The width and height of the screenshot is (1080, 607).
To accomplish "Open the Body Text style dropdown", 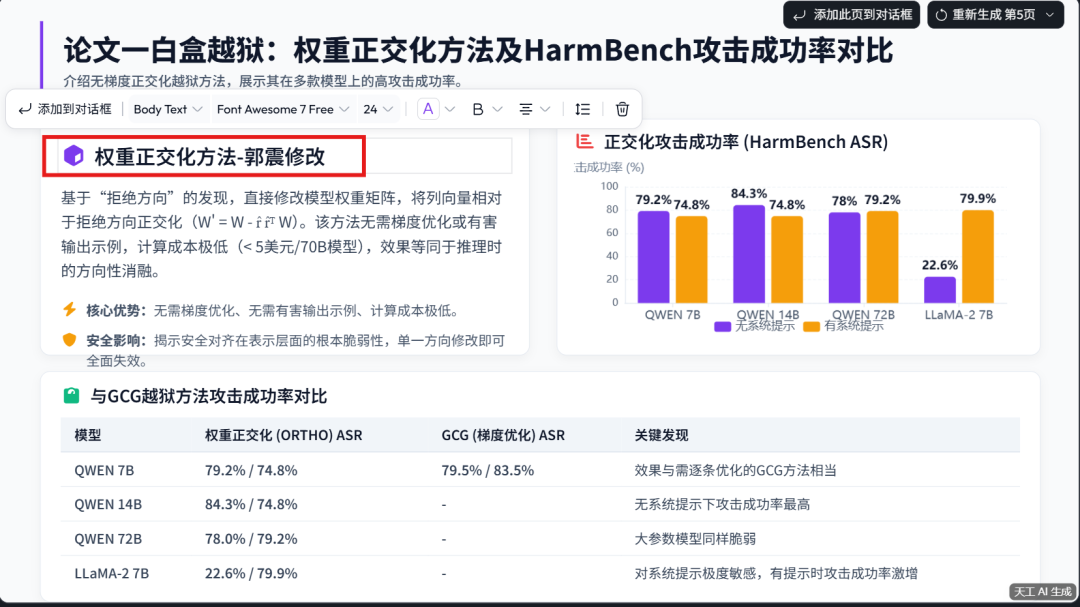I will 167,109.
